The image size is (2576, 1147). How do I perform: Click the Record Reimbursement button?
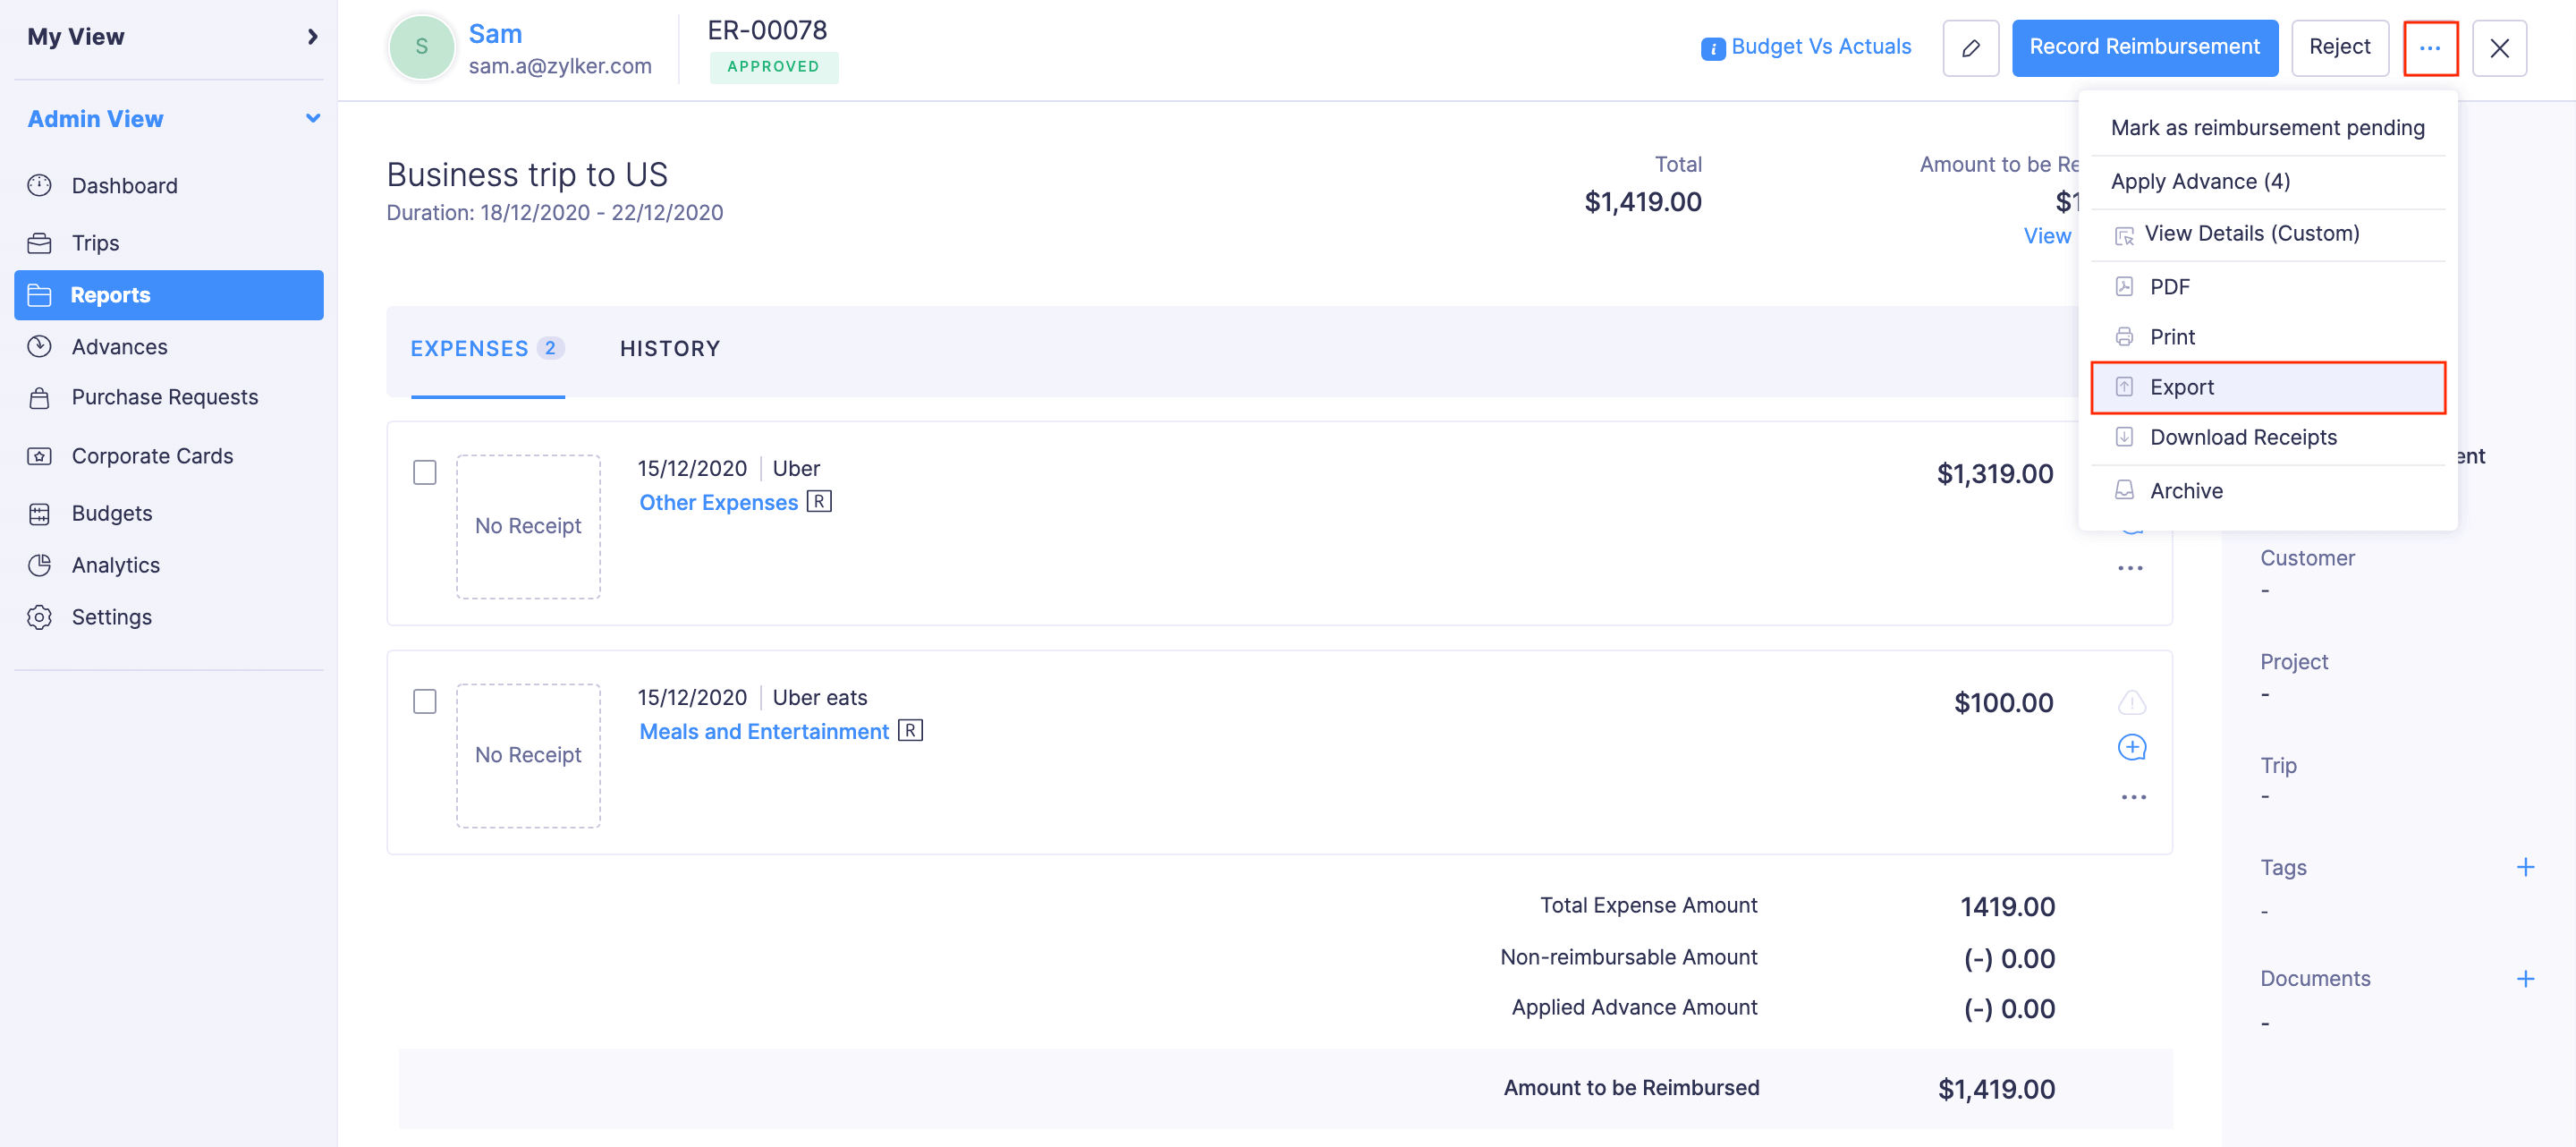pos(2144,45)
